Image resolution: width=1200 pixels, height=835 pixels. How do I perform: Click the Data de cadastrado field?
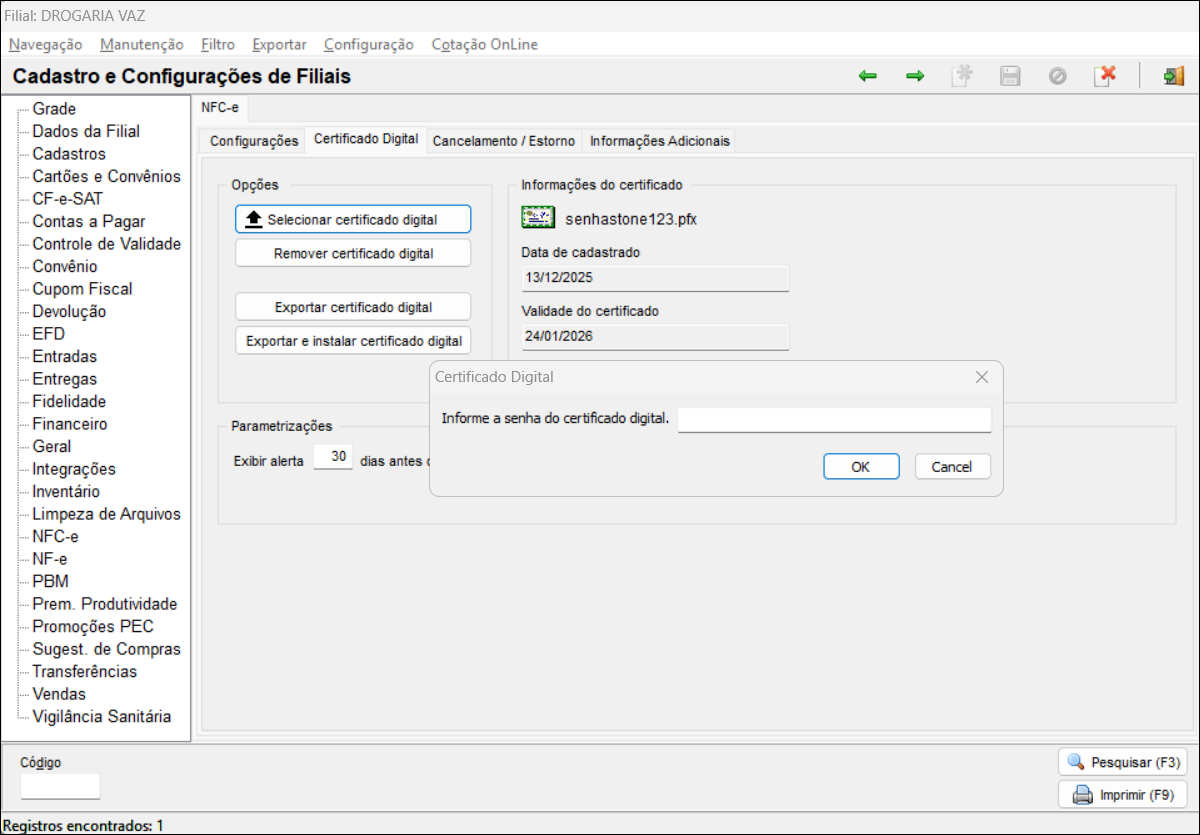tap(655, 278)
